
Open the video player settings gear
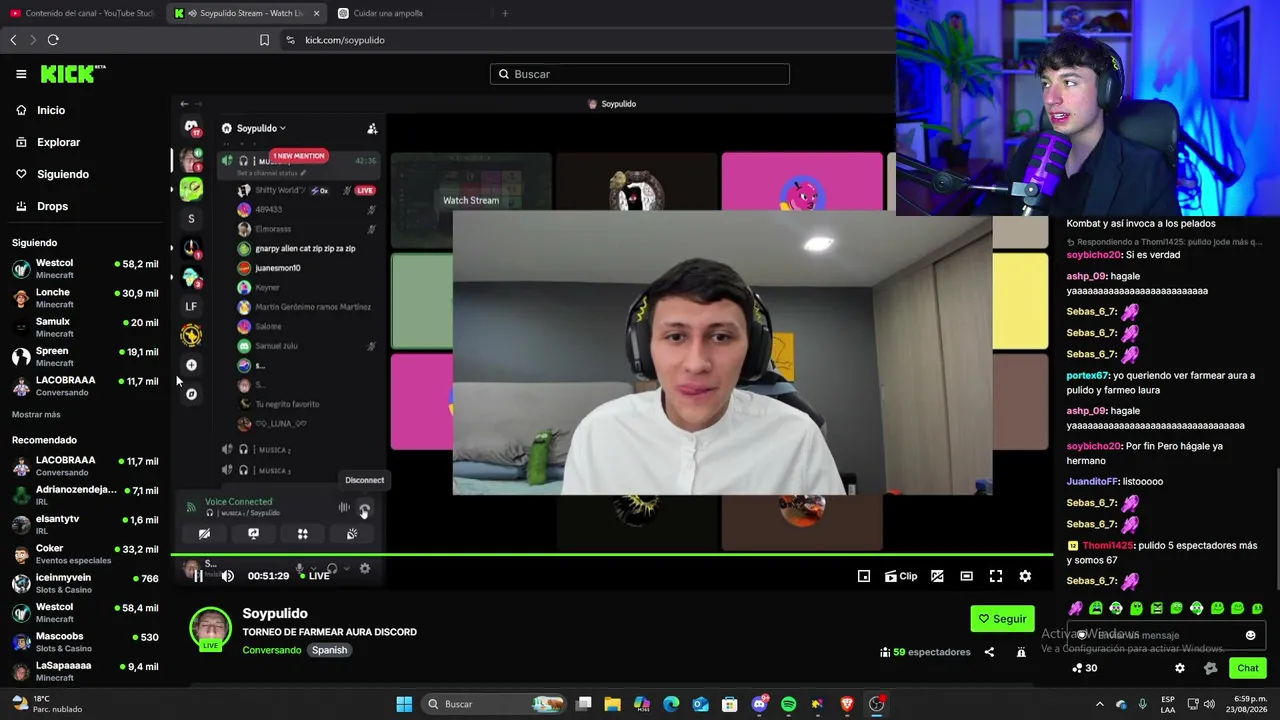click(x=1025, y=576)
